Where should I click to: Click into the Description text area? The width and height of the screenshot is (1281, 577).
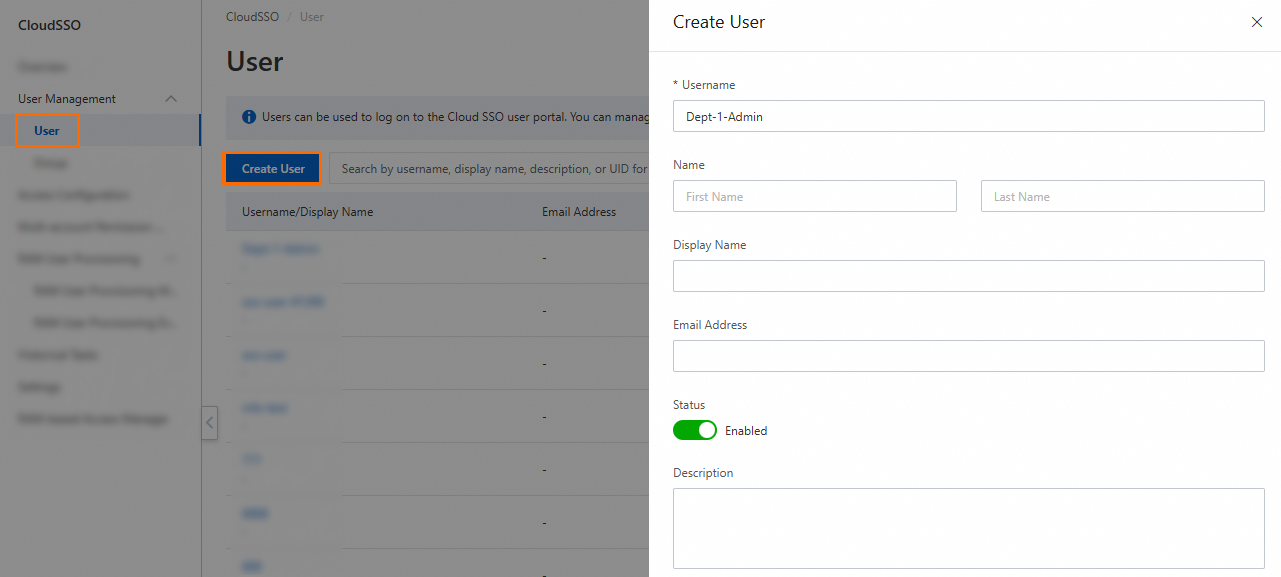(968, 528)
